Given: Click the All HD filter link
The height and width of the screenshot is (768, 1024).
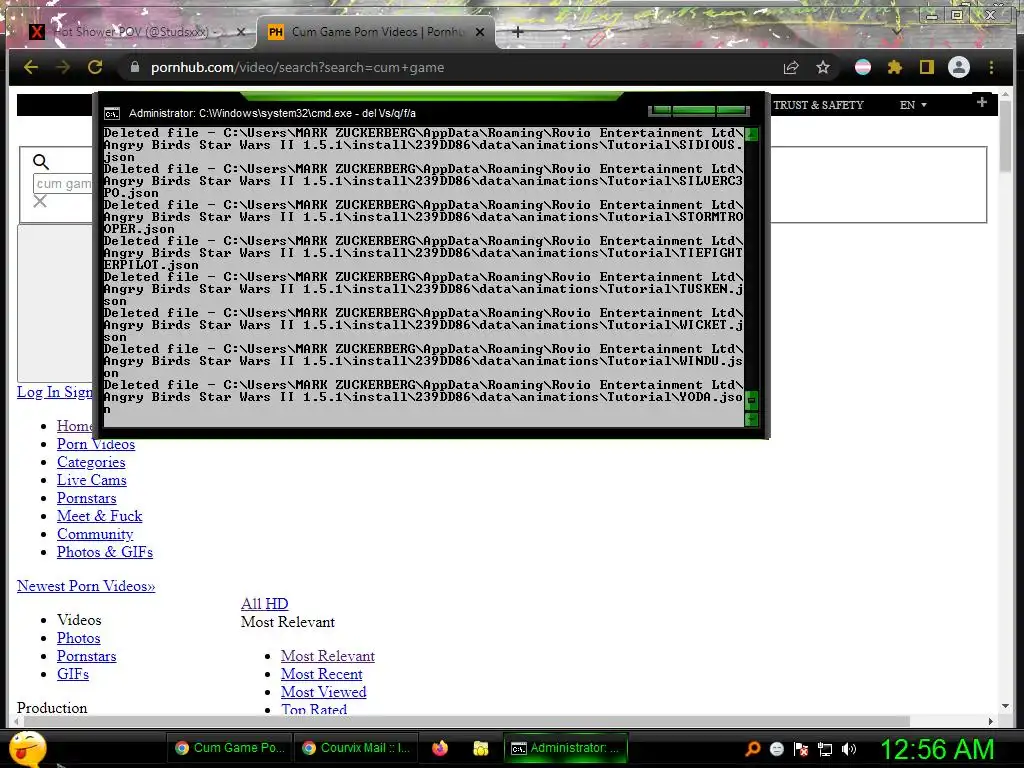Looking at the screenshot, I should pos(264,603).
